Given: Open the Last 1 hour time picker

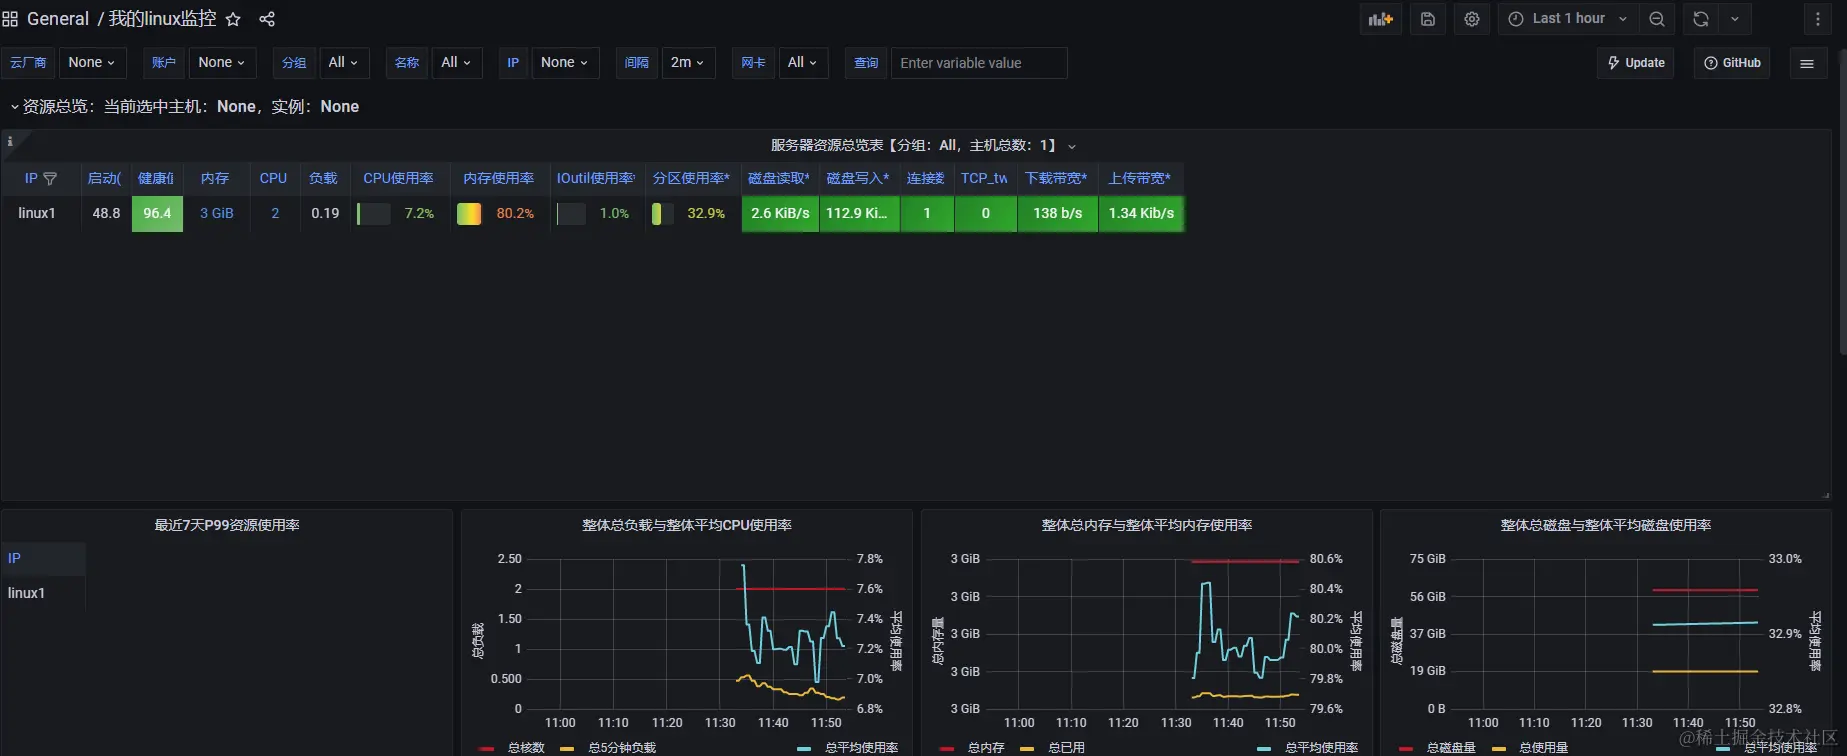Looking at the screenshot, I should pyautogui.click(x=1568, y=19).
